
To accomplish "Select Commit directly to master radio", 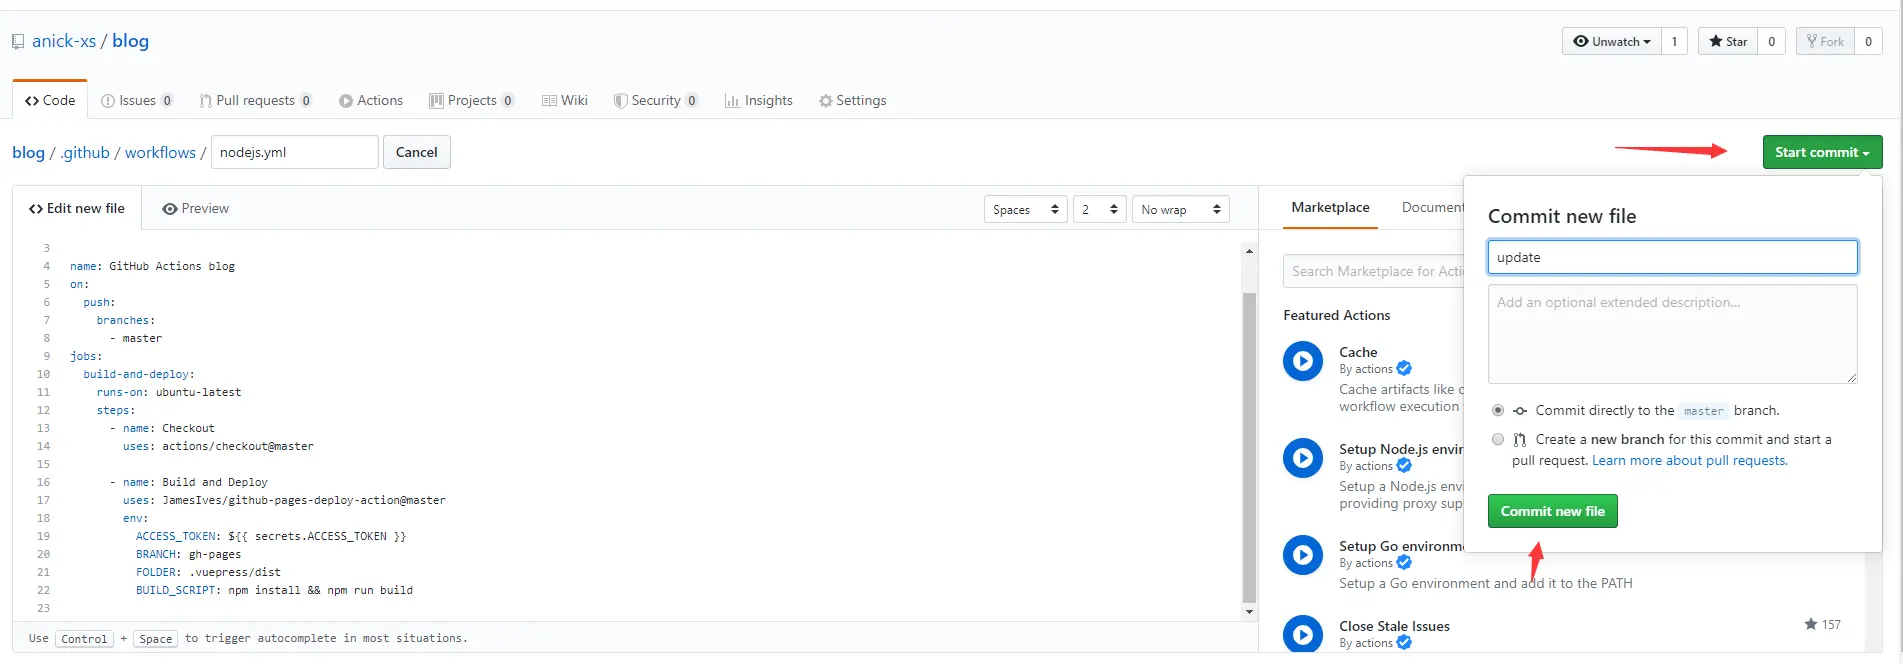I will tap(1498, 410).
